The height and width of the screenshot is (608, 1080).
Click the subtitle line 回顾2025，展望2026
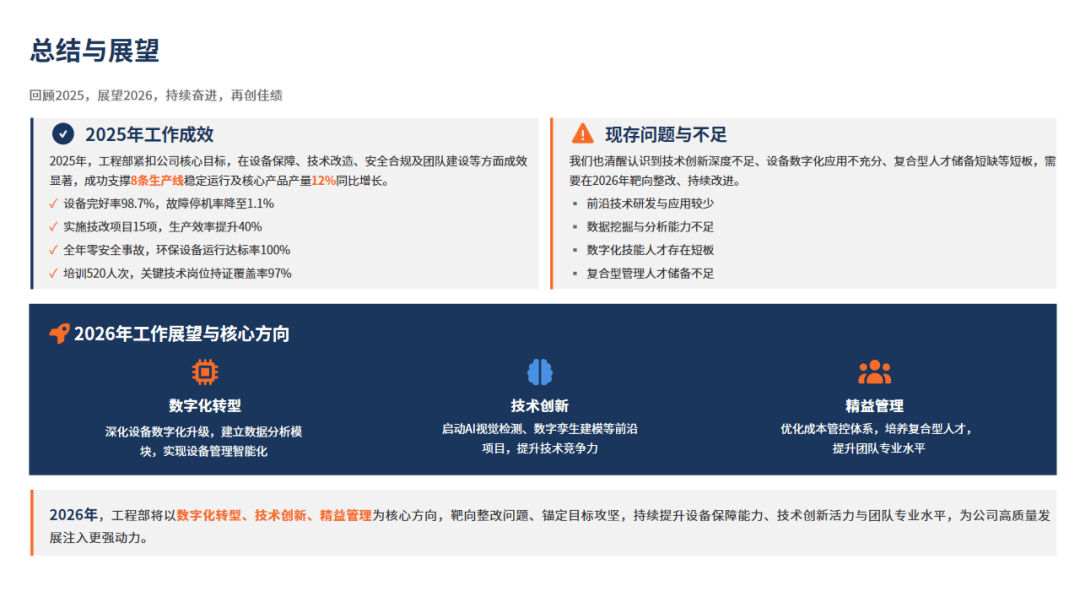[x=156, y=96]
